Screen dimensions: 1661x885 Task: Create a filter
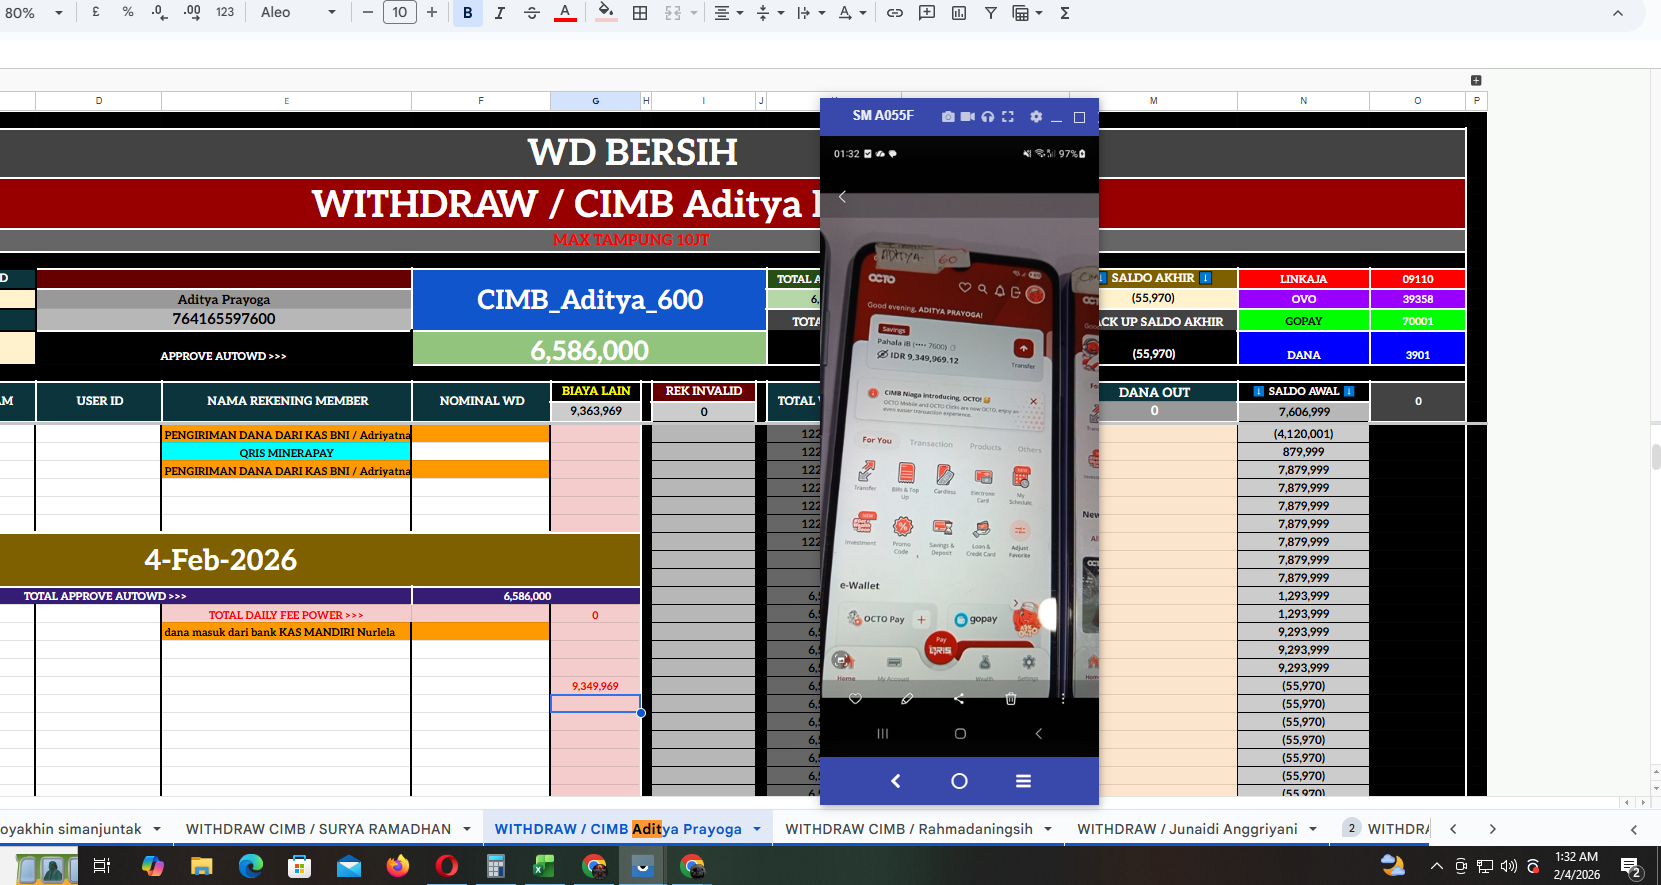click(x=991, y=13)
